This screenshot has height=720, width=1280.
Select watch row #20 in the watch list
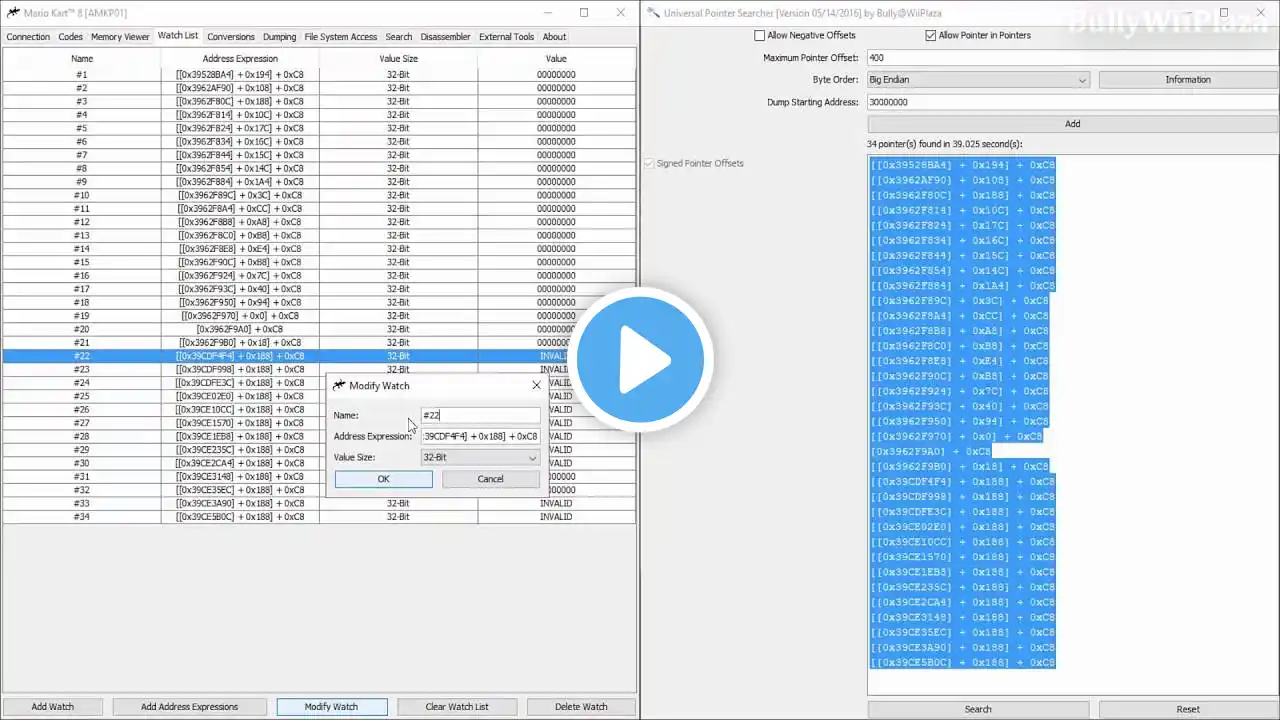point(319,329)
